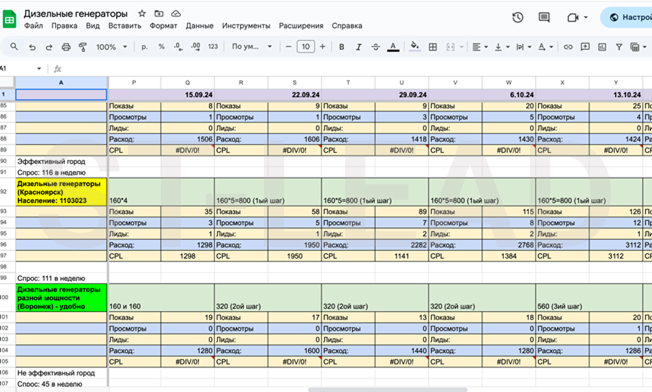Open text wrapping dropdown

point(524,47)
